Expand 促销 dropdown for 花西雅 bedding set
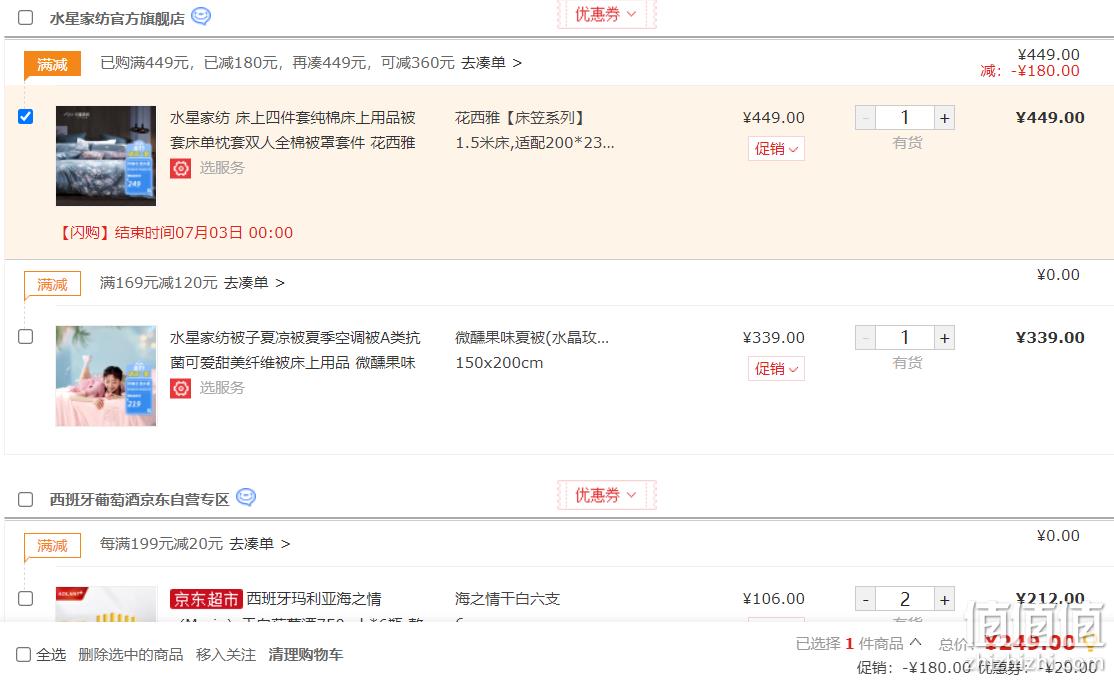This screenshot has width=1114, height=680. [x=776, y=149]
